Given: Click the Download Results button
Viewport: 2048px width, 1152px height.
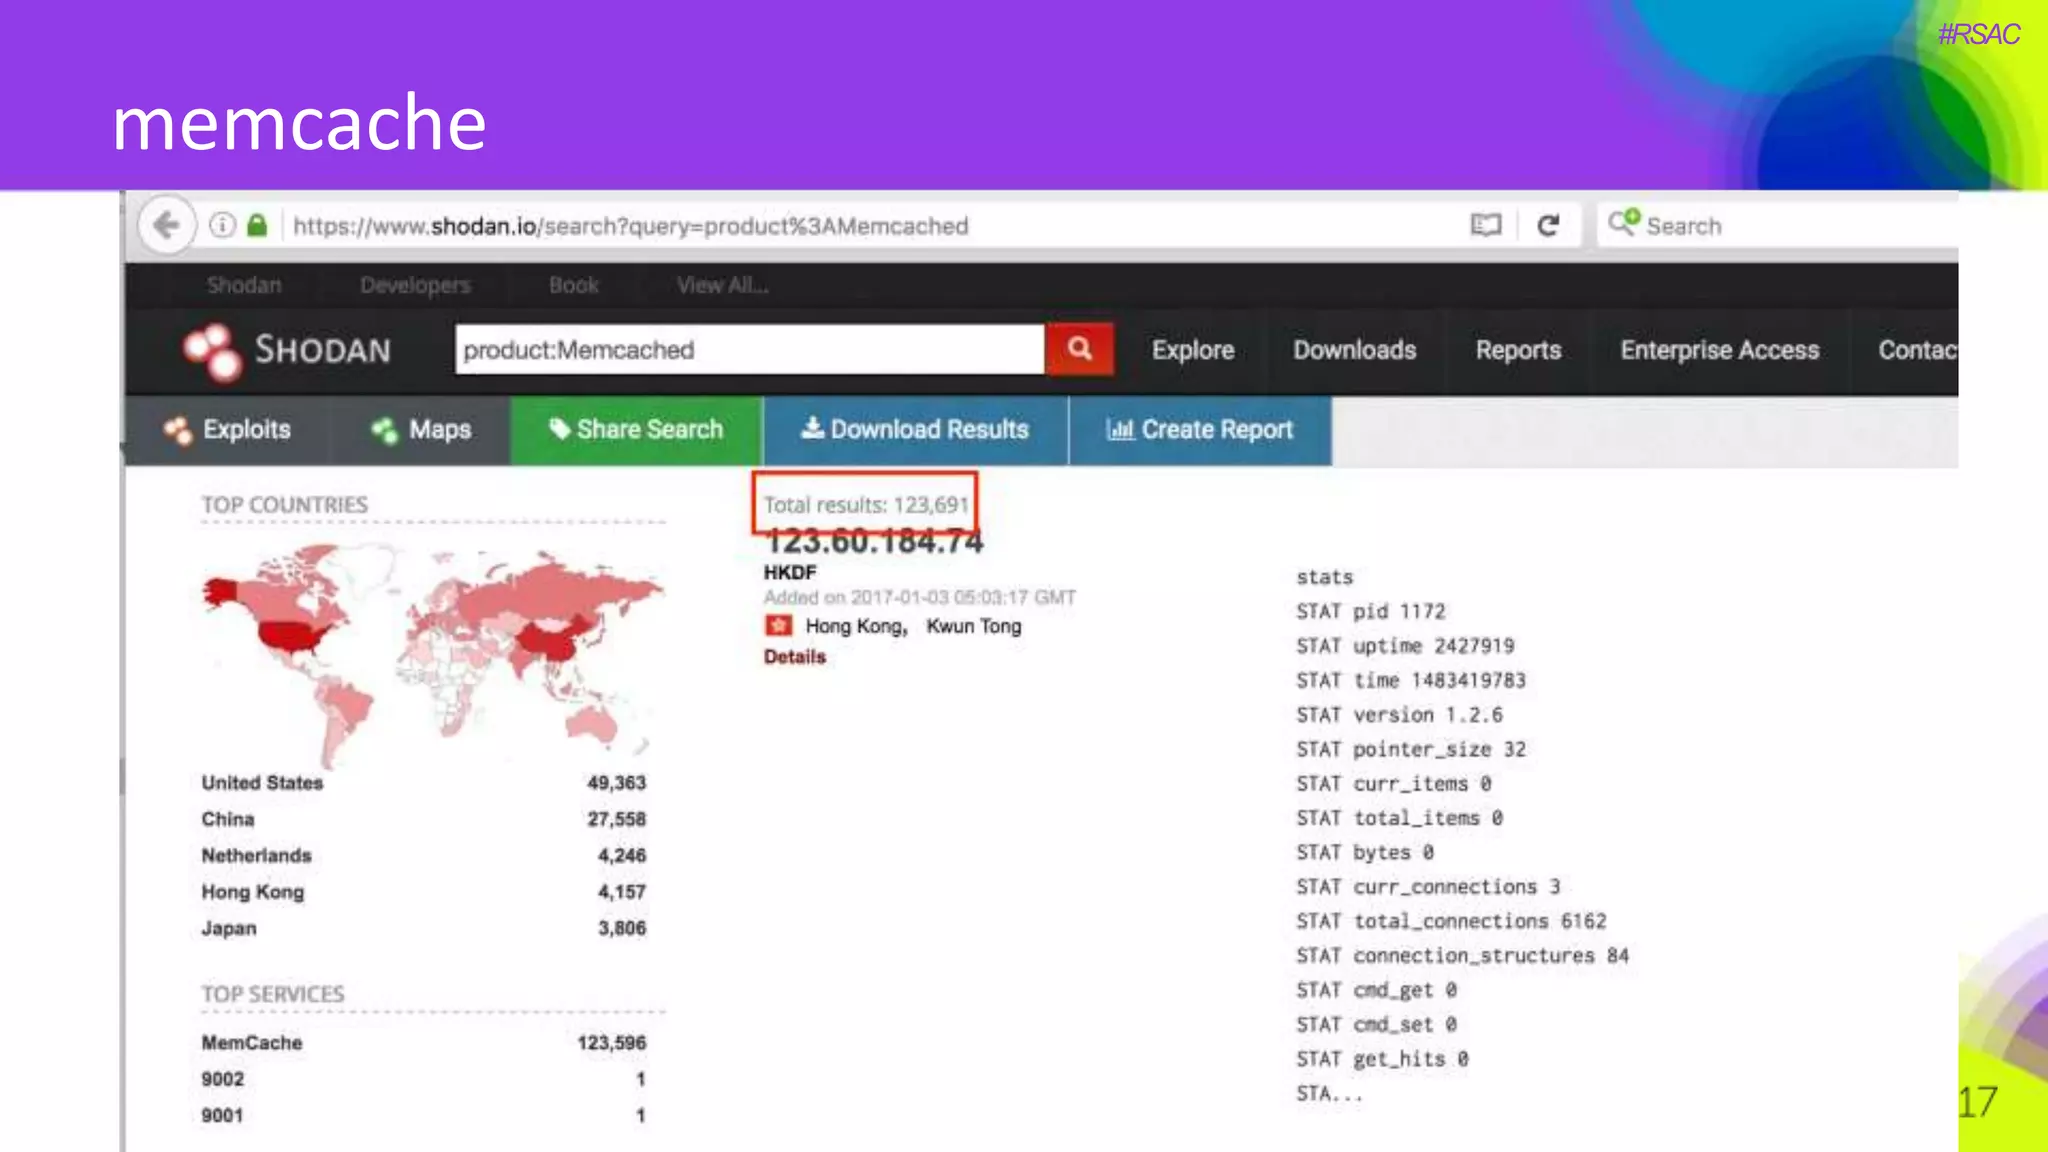Looking at the screenshot, I should pos(915,430).
